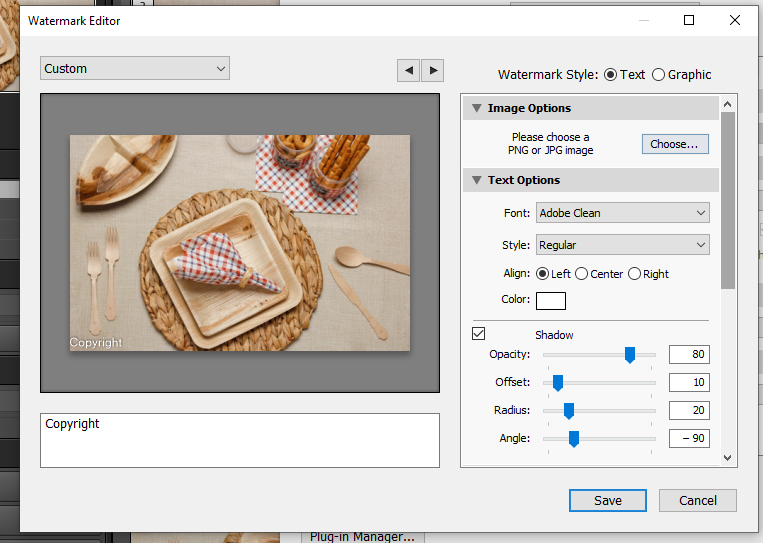Set text alignment to Right

(x=634, y=274)
